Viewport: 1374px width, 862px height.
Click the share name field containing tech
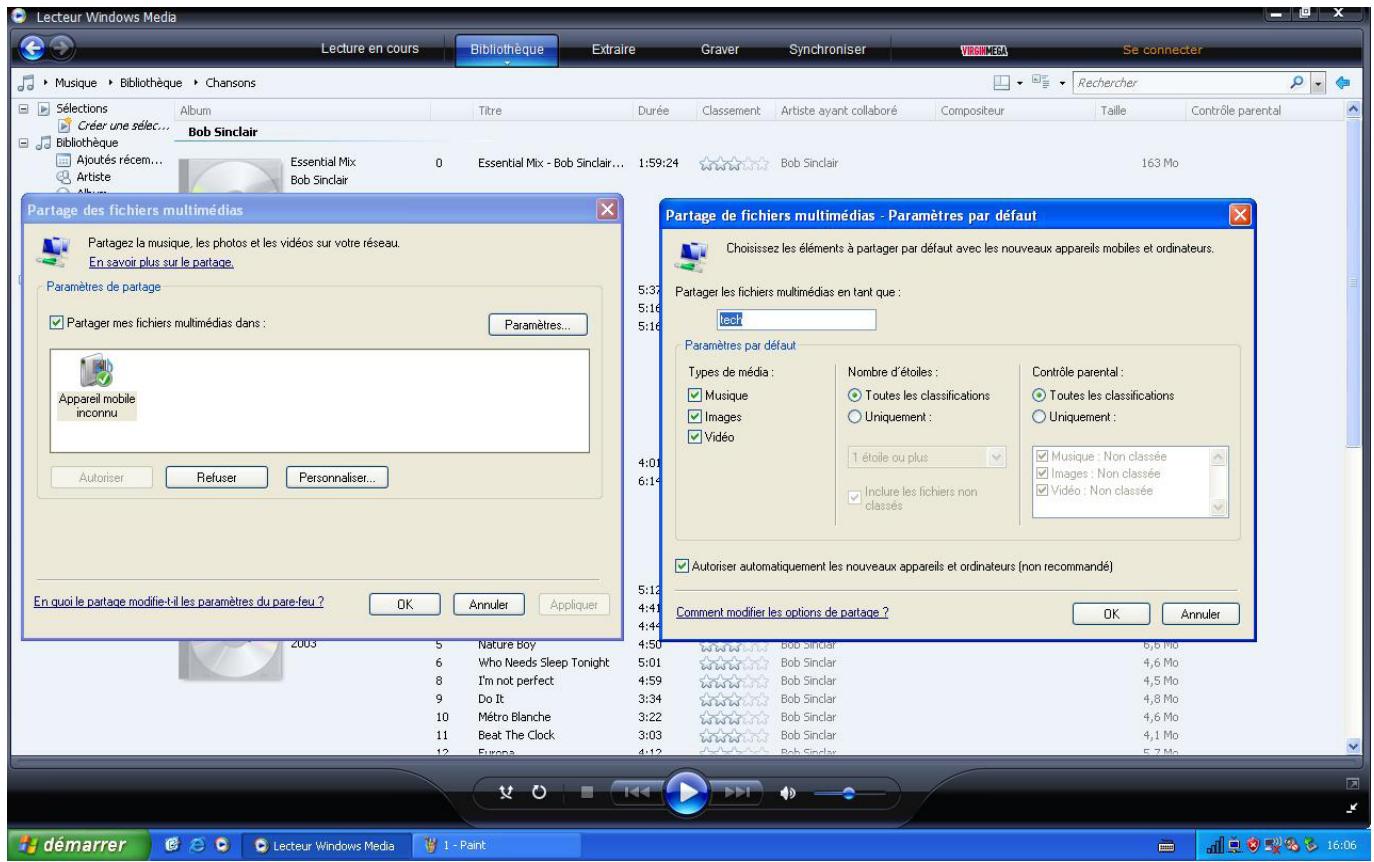(x=796, y=319)
